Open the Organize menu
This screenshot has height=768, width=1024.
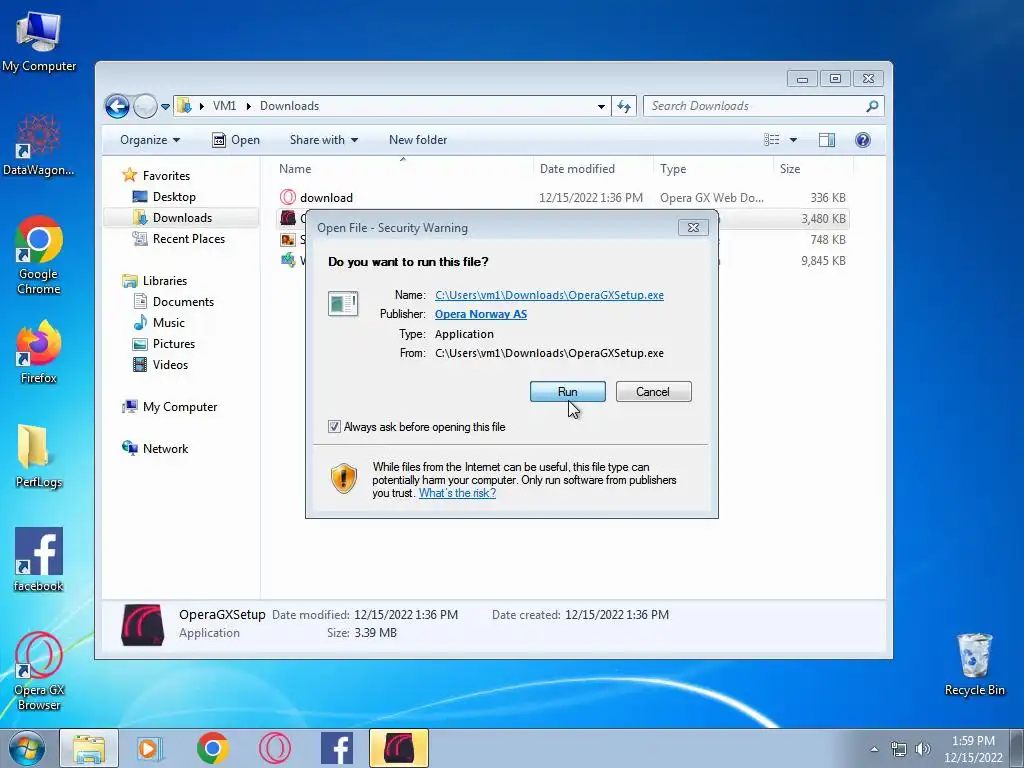point(150,140)
